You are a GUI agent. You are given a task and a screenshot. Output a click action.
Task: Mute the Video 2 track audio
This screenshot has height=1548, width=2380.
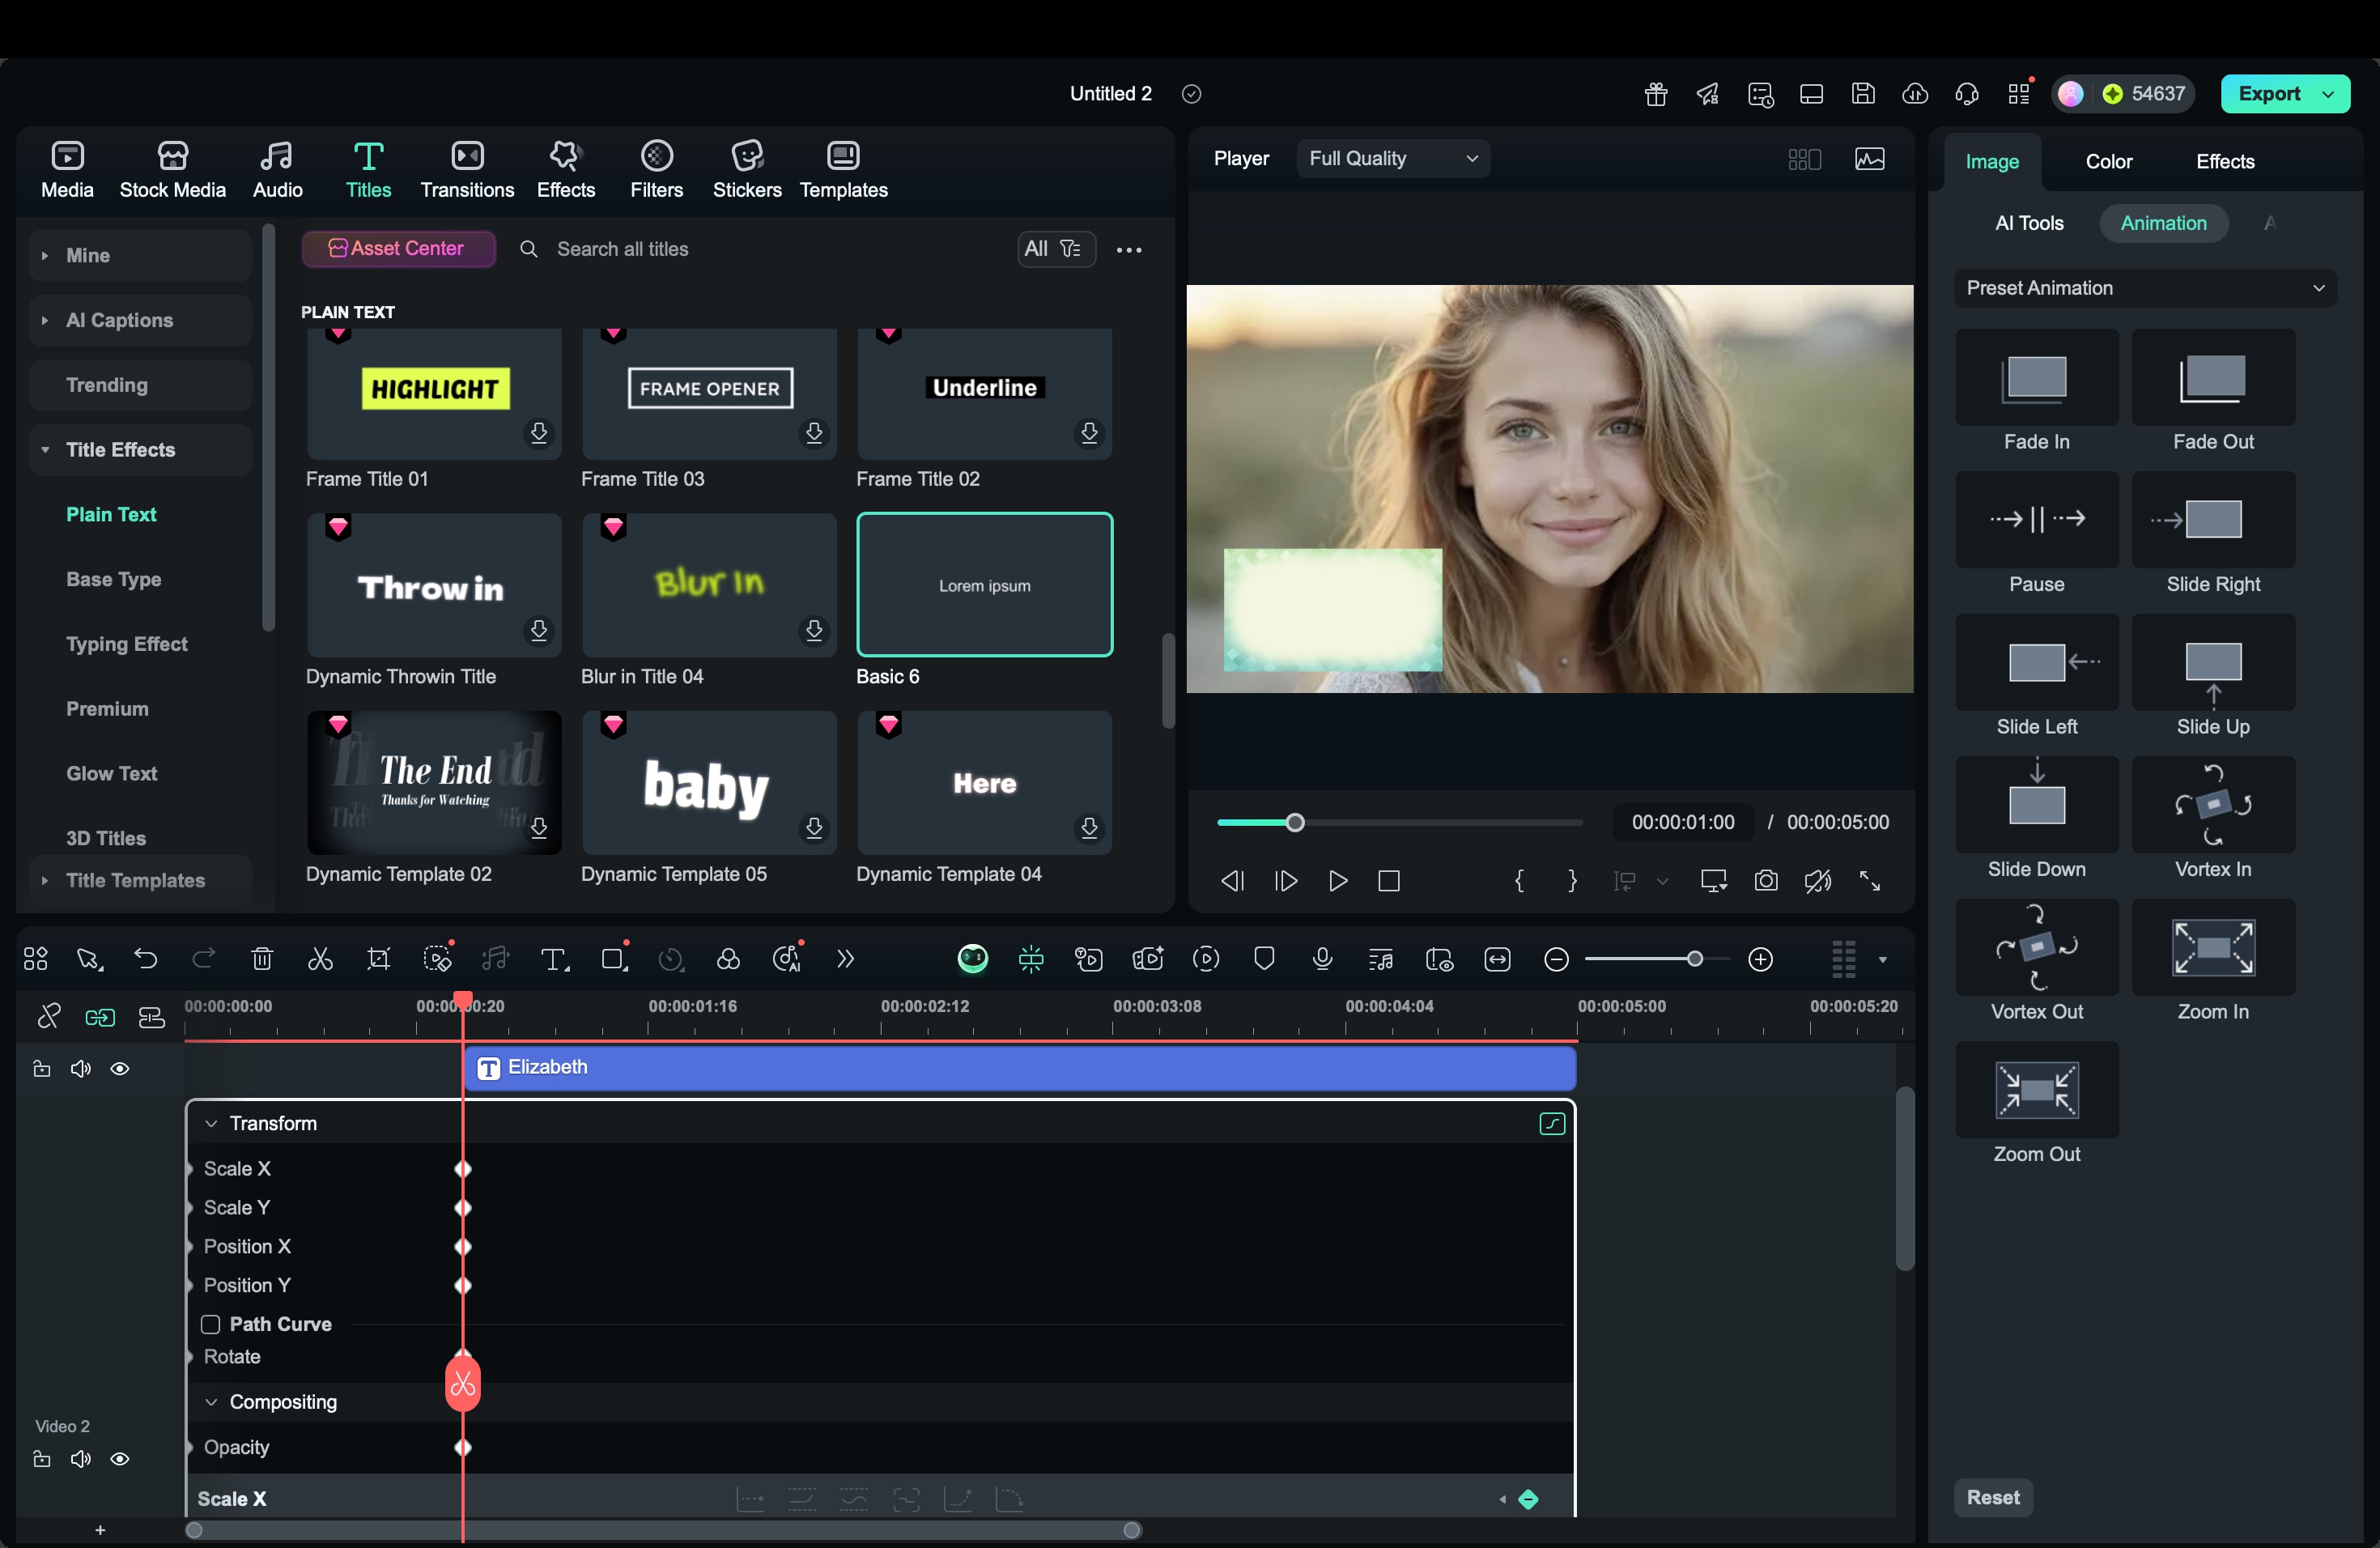[x=81, y=1459]
